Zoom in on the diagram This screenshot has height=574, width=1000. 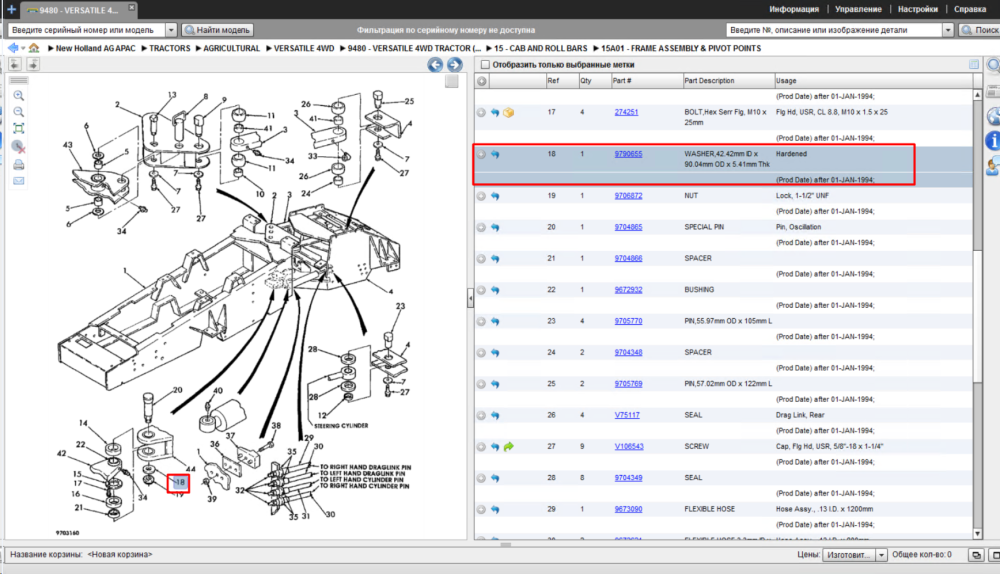(x=18, y=96)
